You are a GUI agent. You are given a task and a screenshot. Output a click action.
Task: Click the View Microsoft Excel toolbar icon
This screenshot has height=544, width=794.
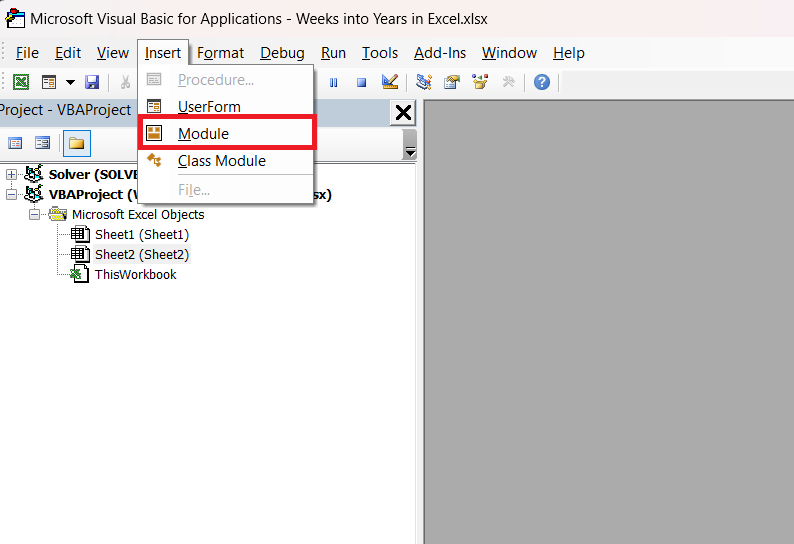(21, 82)
